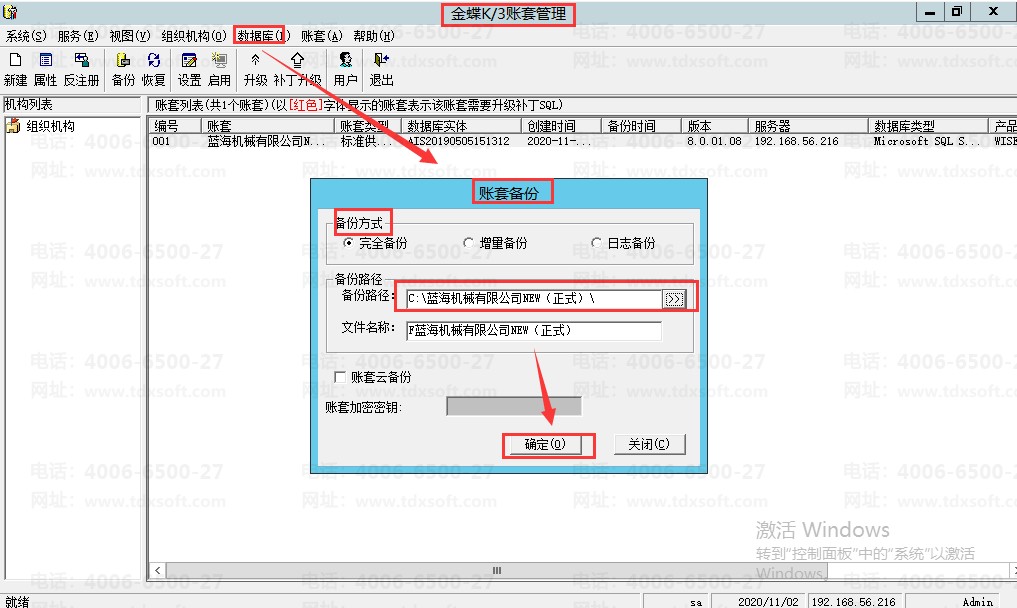Click the 2020/11/02 status bar date
The width and height of the screenshot is (1017, 608).
click(x=768, y=602)
